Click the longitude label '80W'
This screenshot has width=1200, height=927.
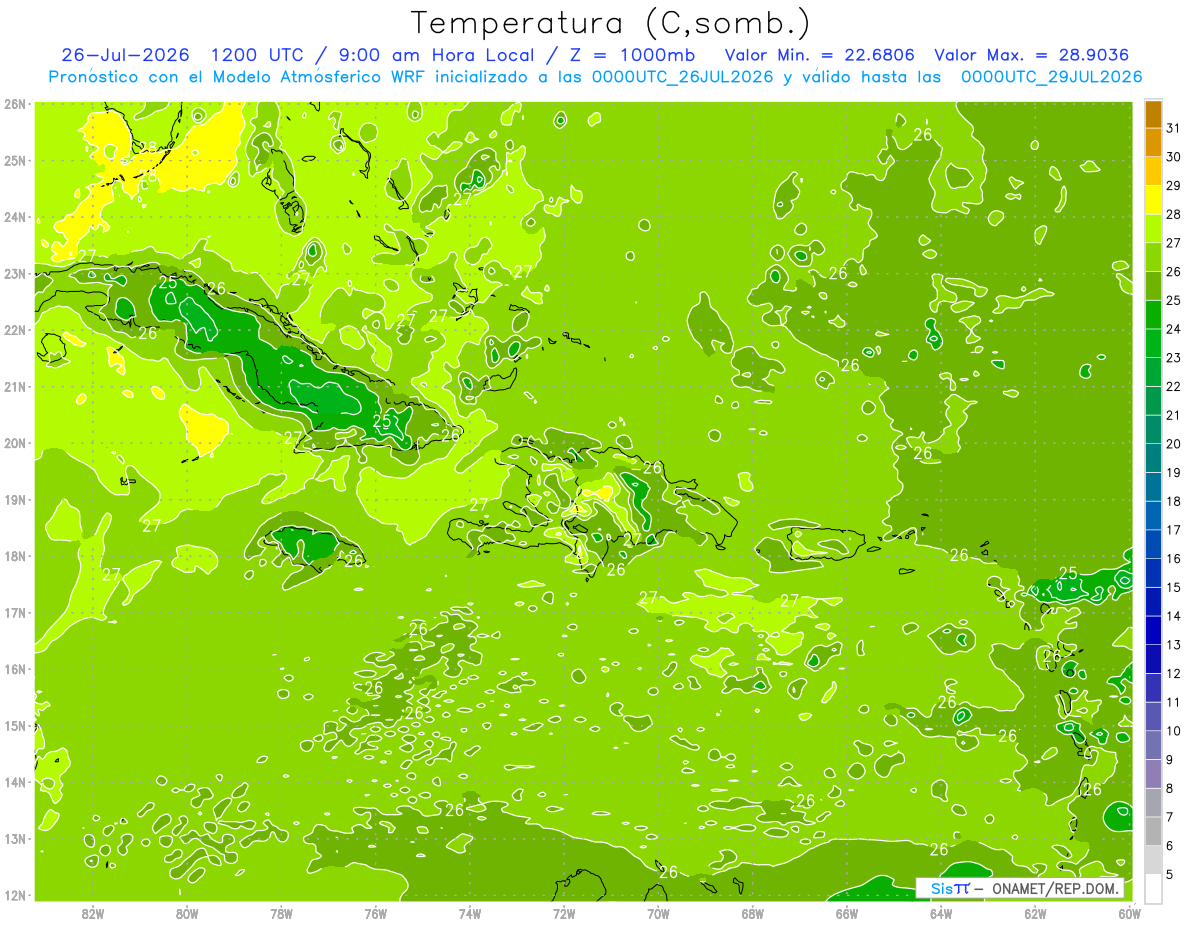(187, 913)
